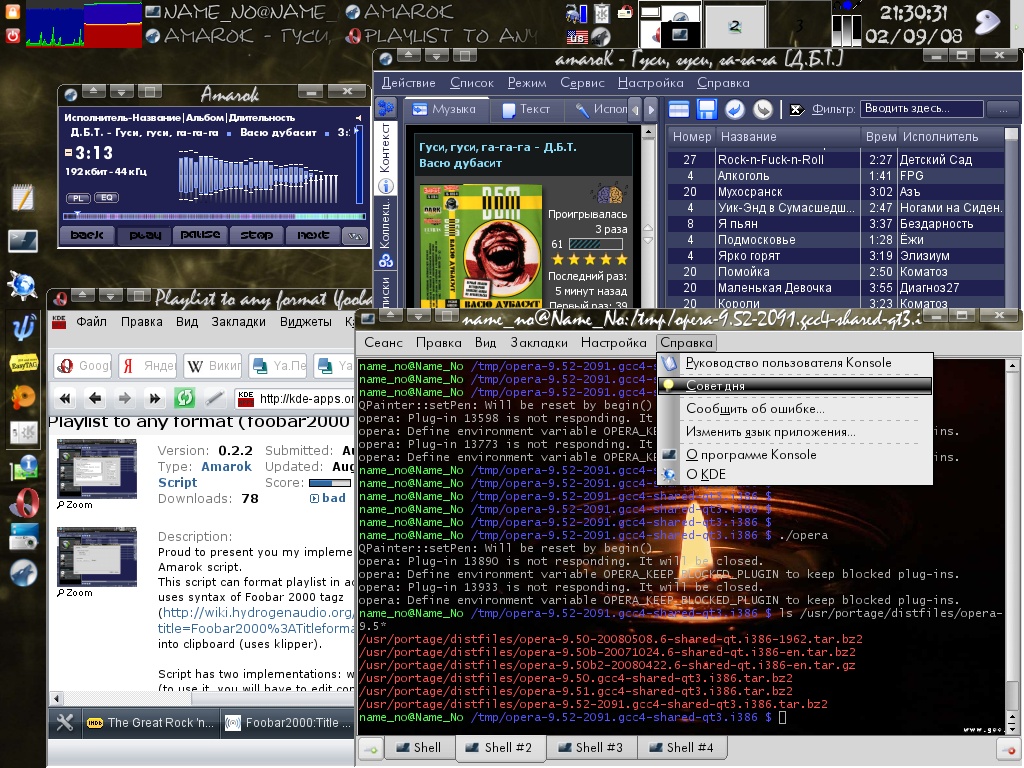Click the Rewind button in Opera's toolbar

coord(65,398)
